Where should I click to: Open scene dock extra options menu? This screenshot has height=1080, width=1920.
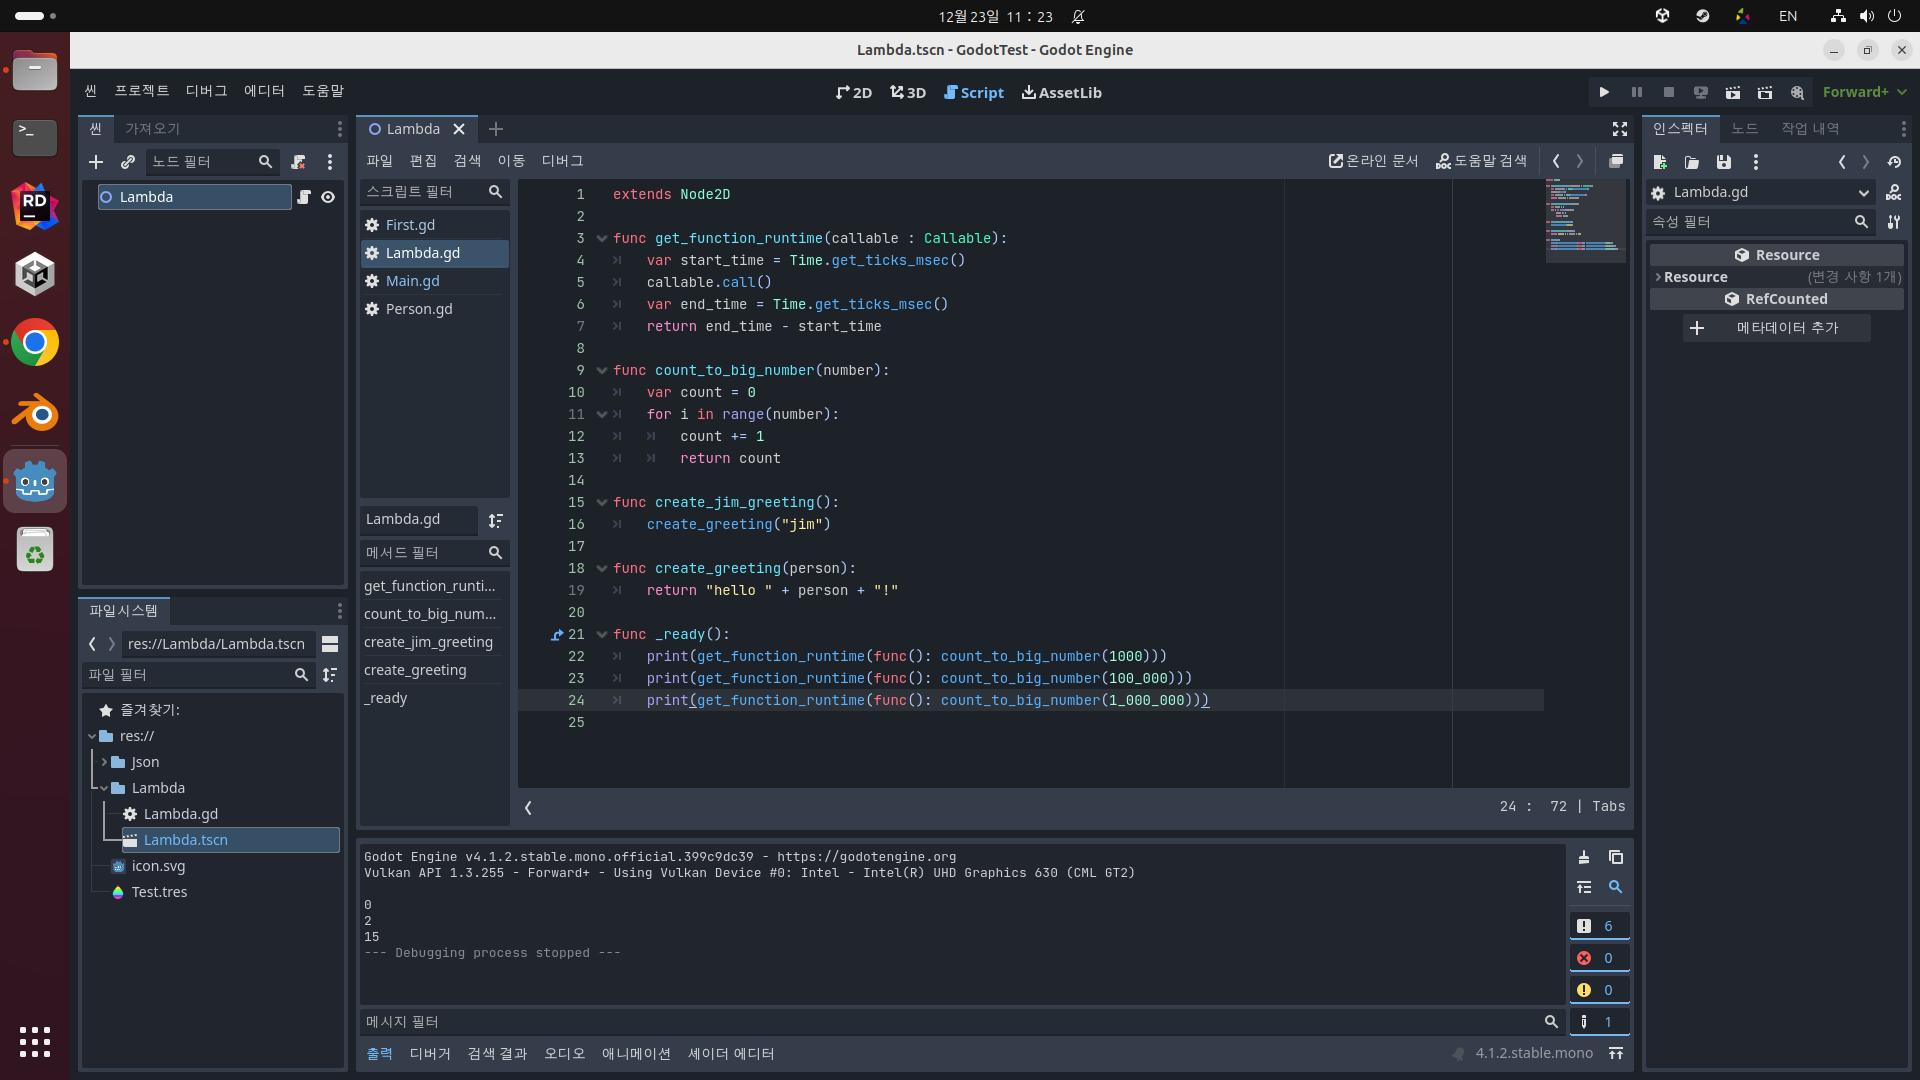(x=330, y=162)
